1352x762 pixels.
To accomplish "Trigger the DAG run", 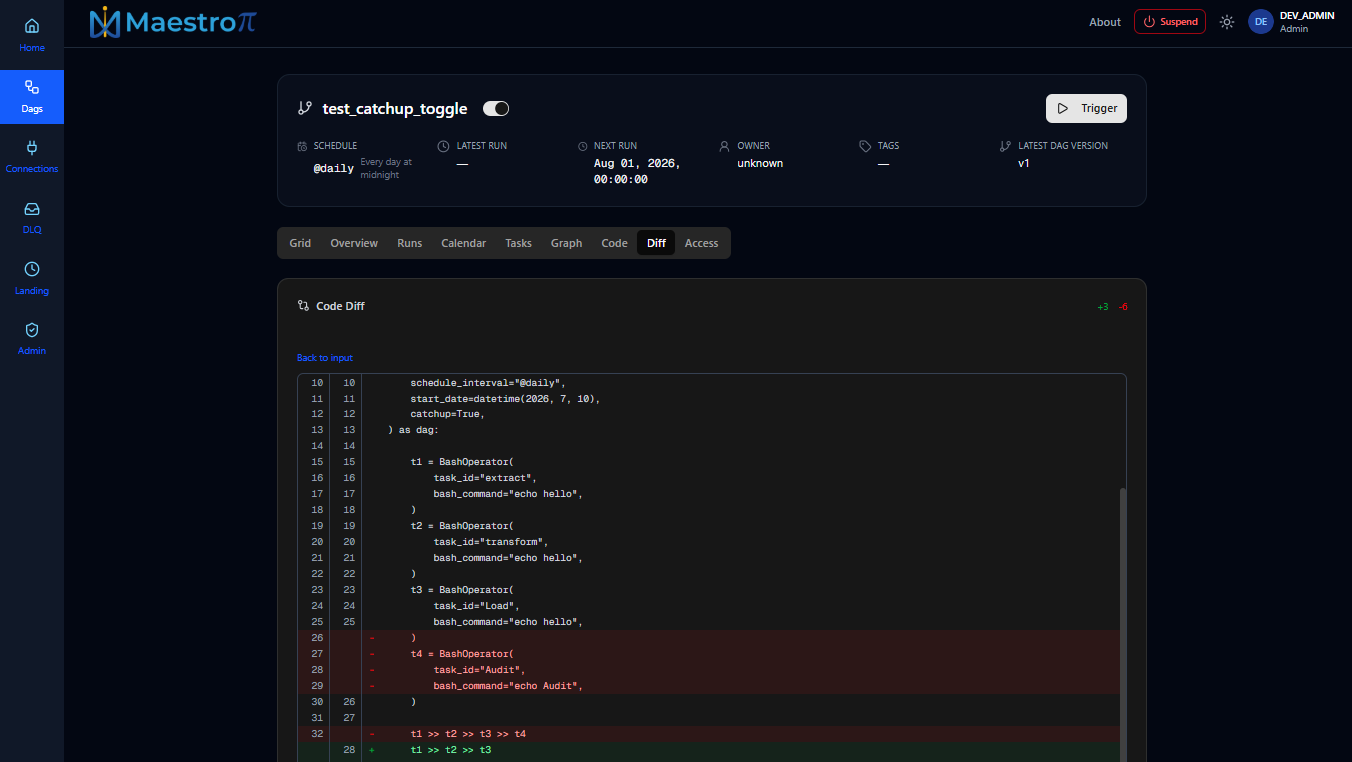I will click(1086, 108).
